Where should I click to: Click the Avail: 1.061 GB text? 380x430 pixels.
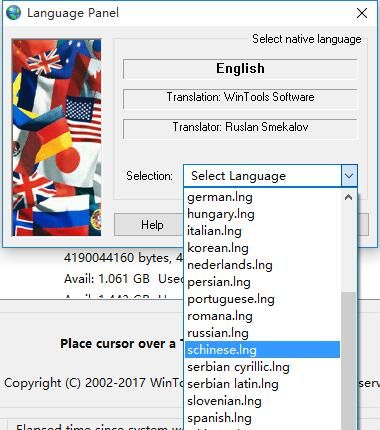[107, 279]
